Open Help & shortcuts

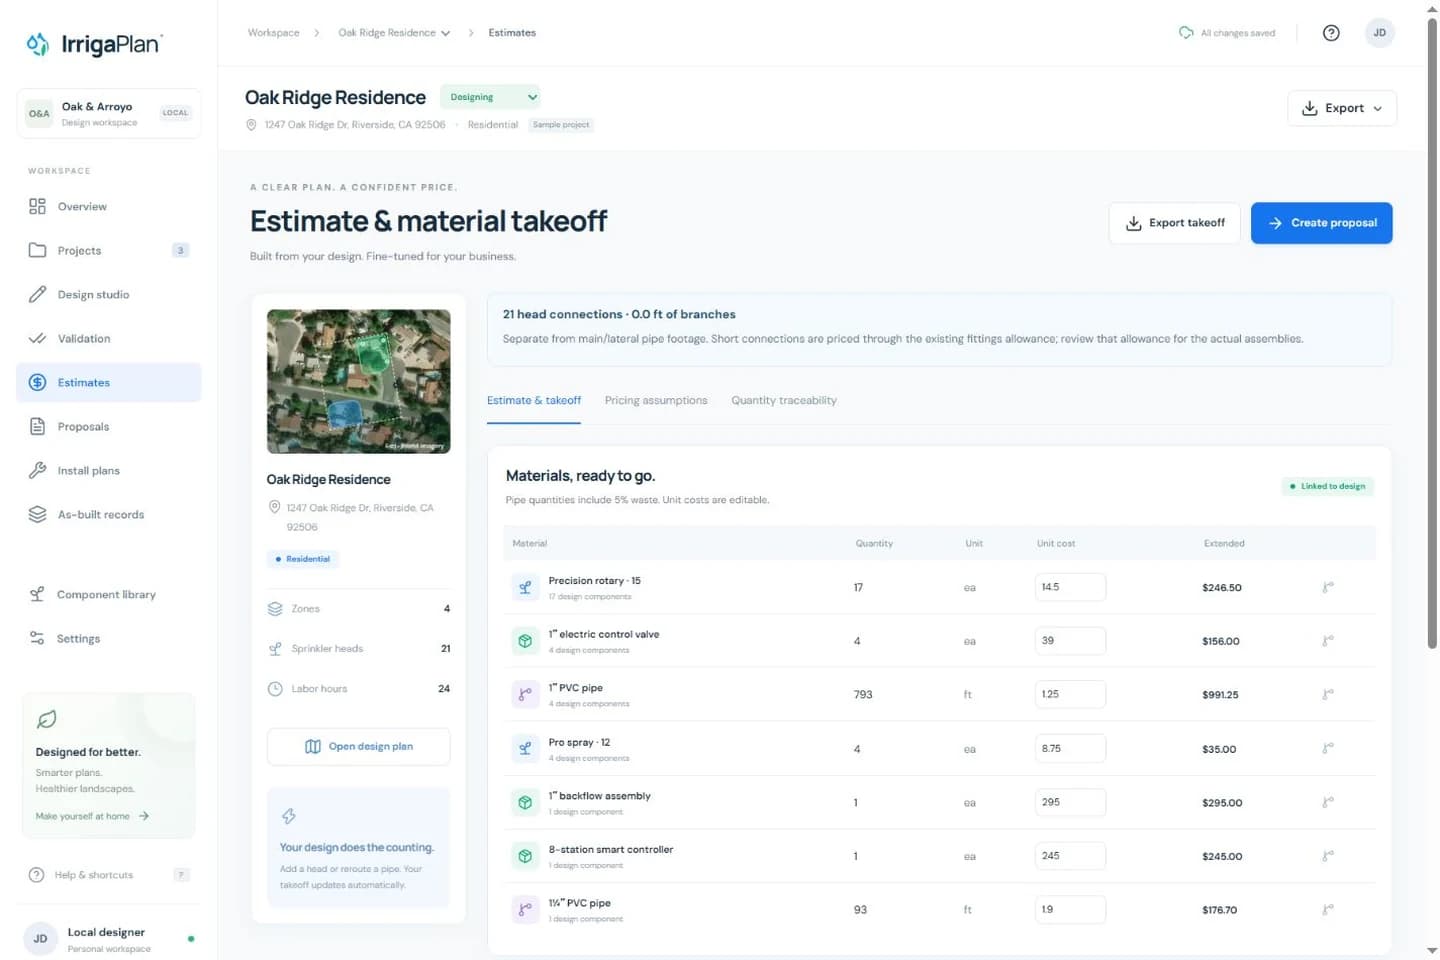click(x=109, y=875)
